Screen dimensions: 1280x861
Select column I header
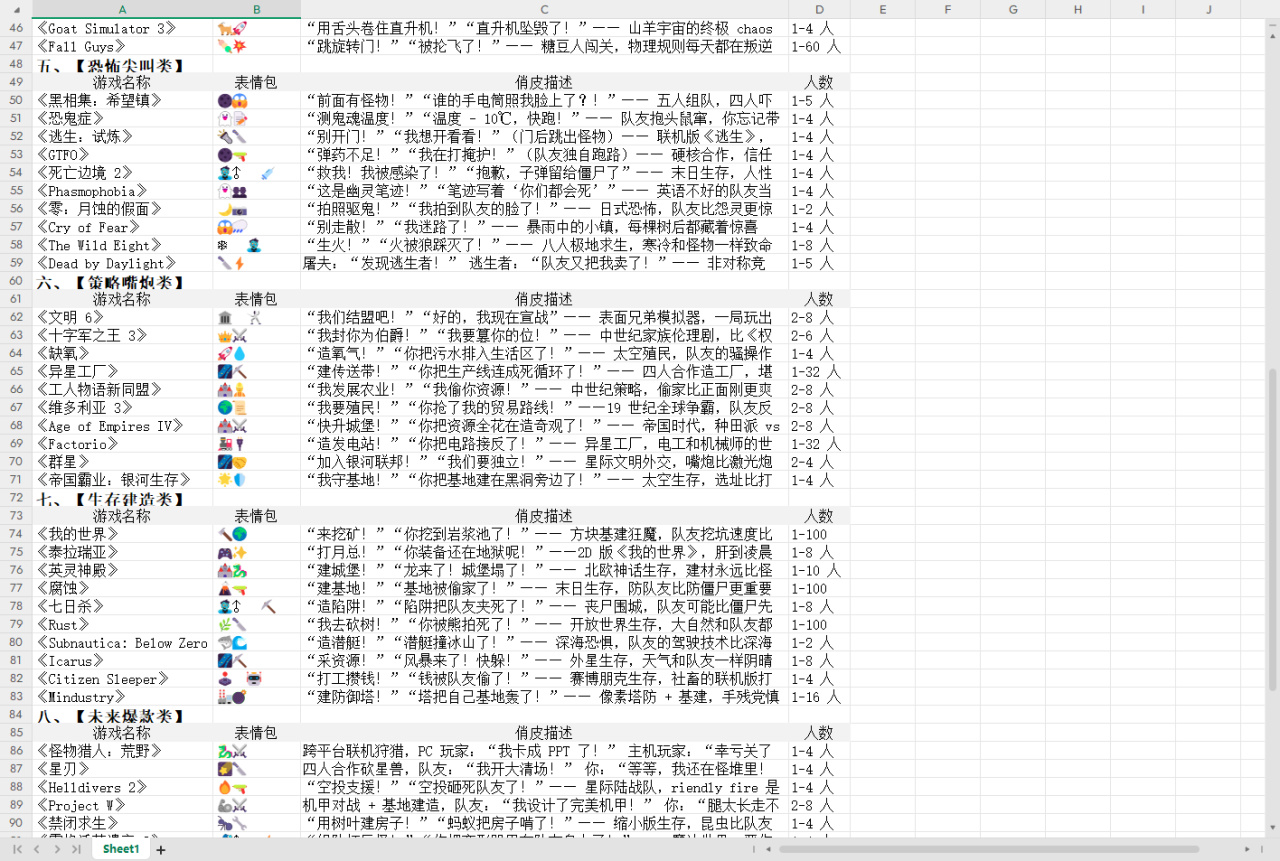(1143, 9)
